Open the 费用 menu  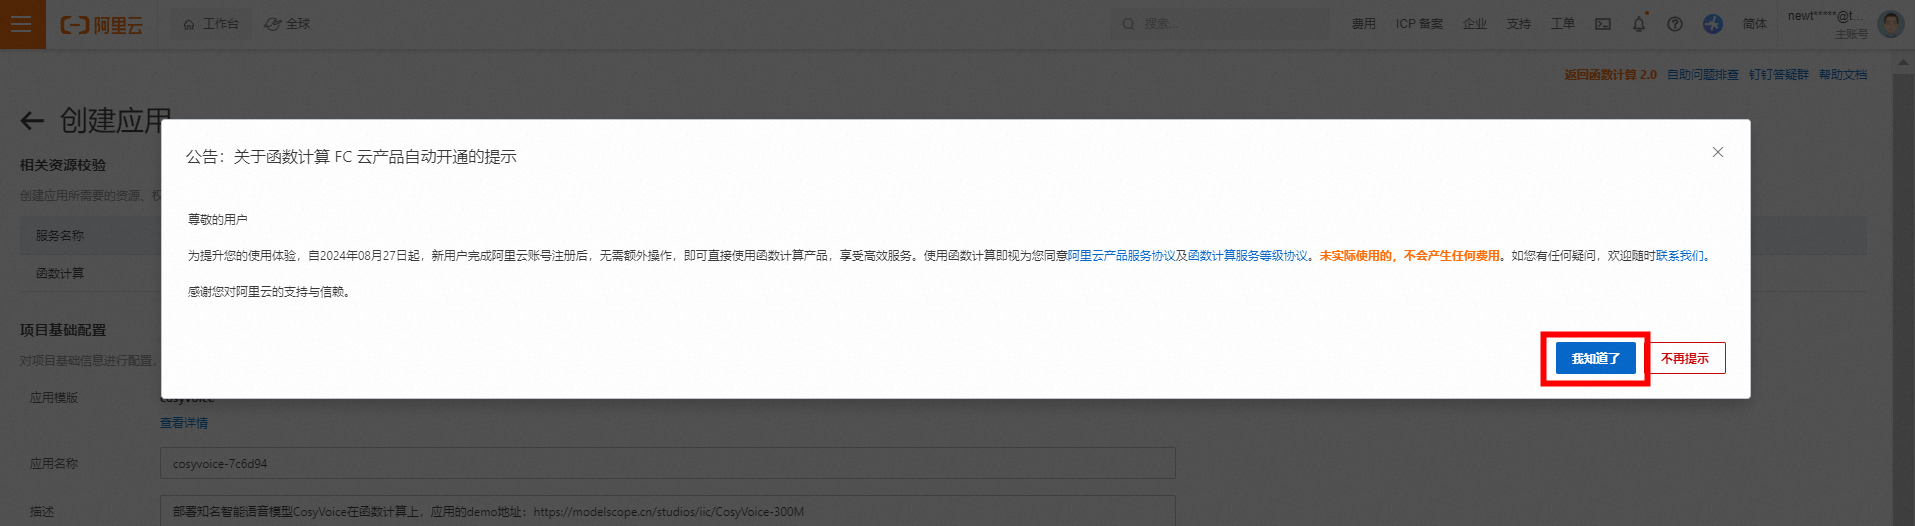pos(1364,24)
